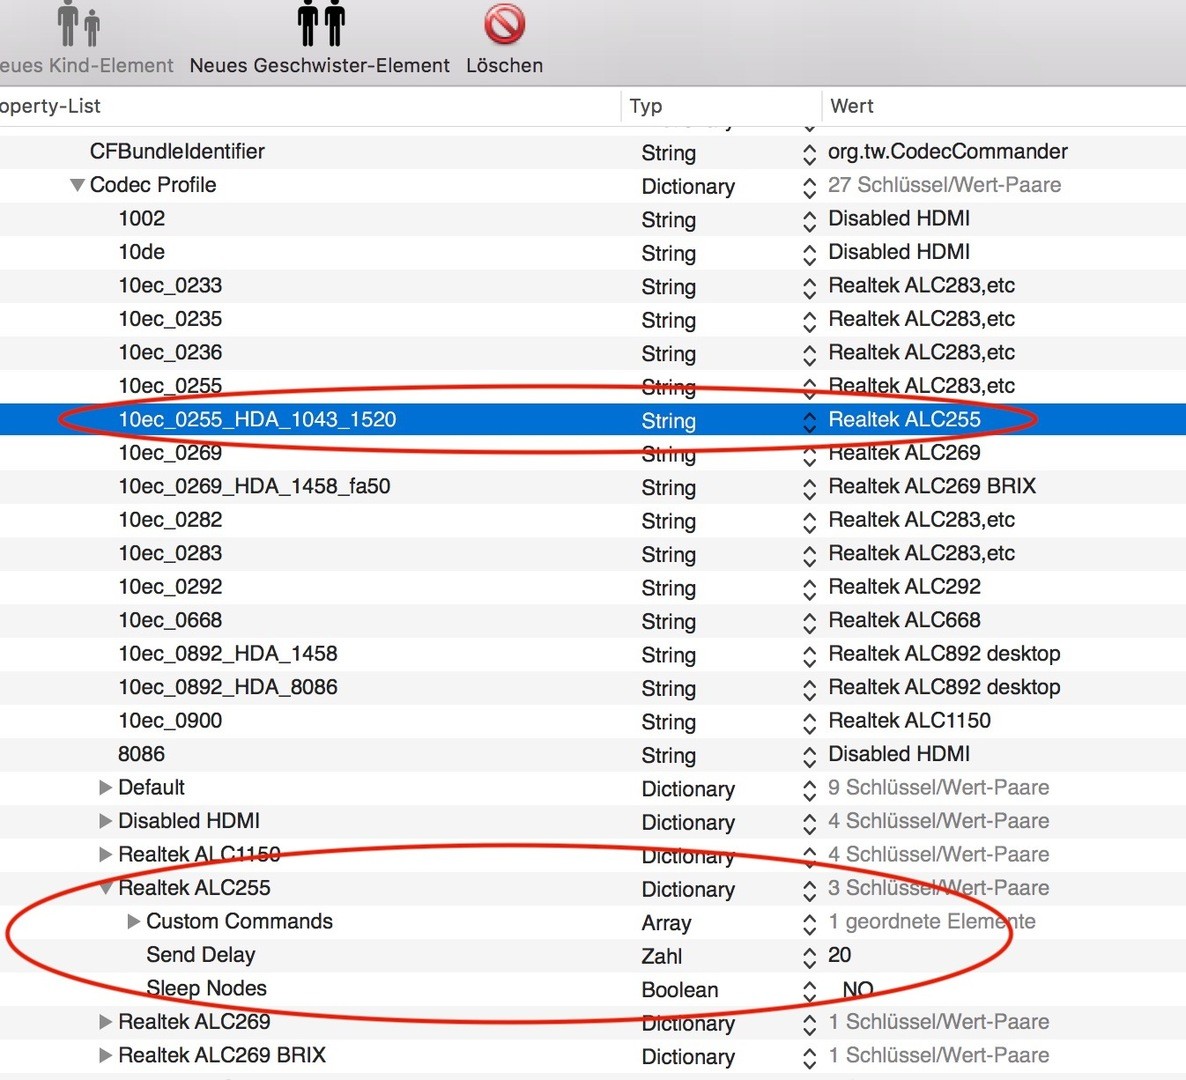Viewport: 1186px width, 1080px height.
Task: Select the 10de key row
Action: pyautogui.click(x=141, y=252)
